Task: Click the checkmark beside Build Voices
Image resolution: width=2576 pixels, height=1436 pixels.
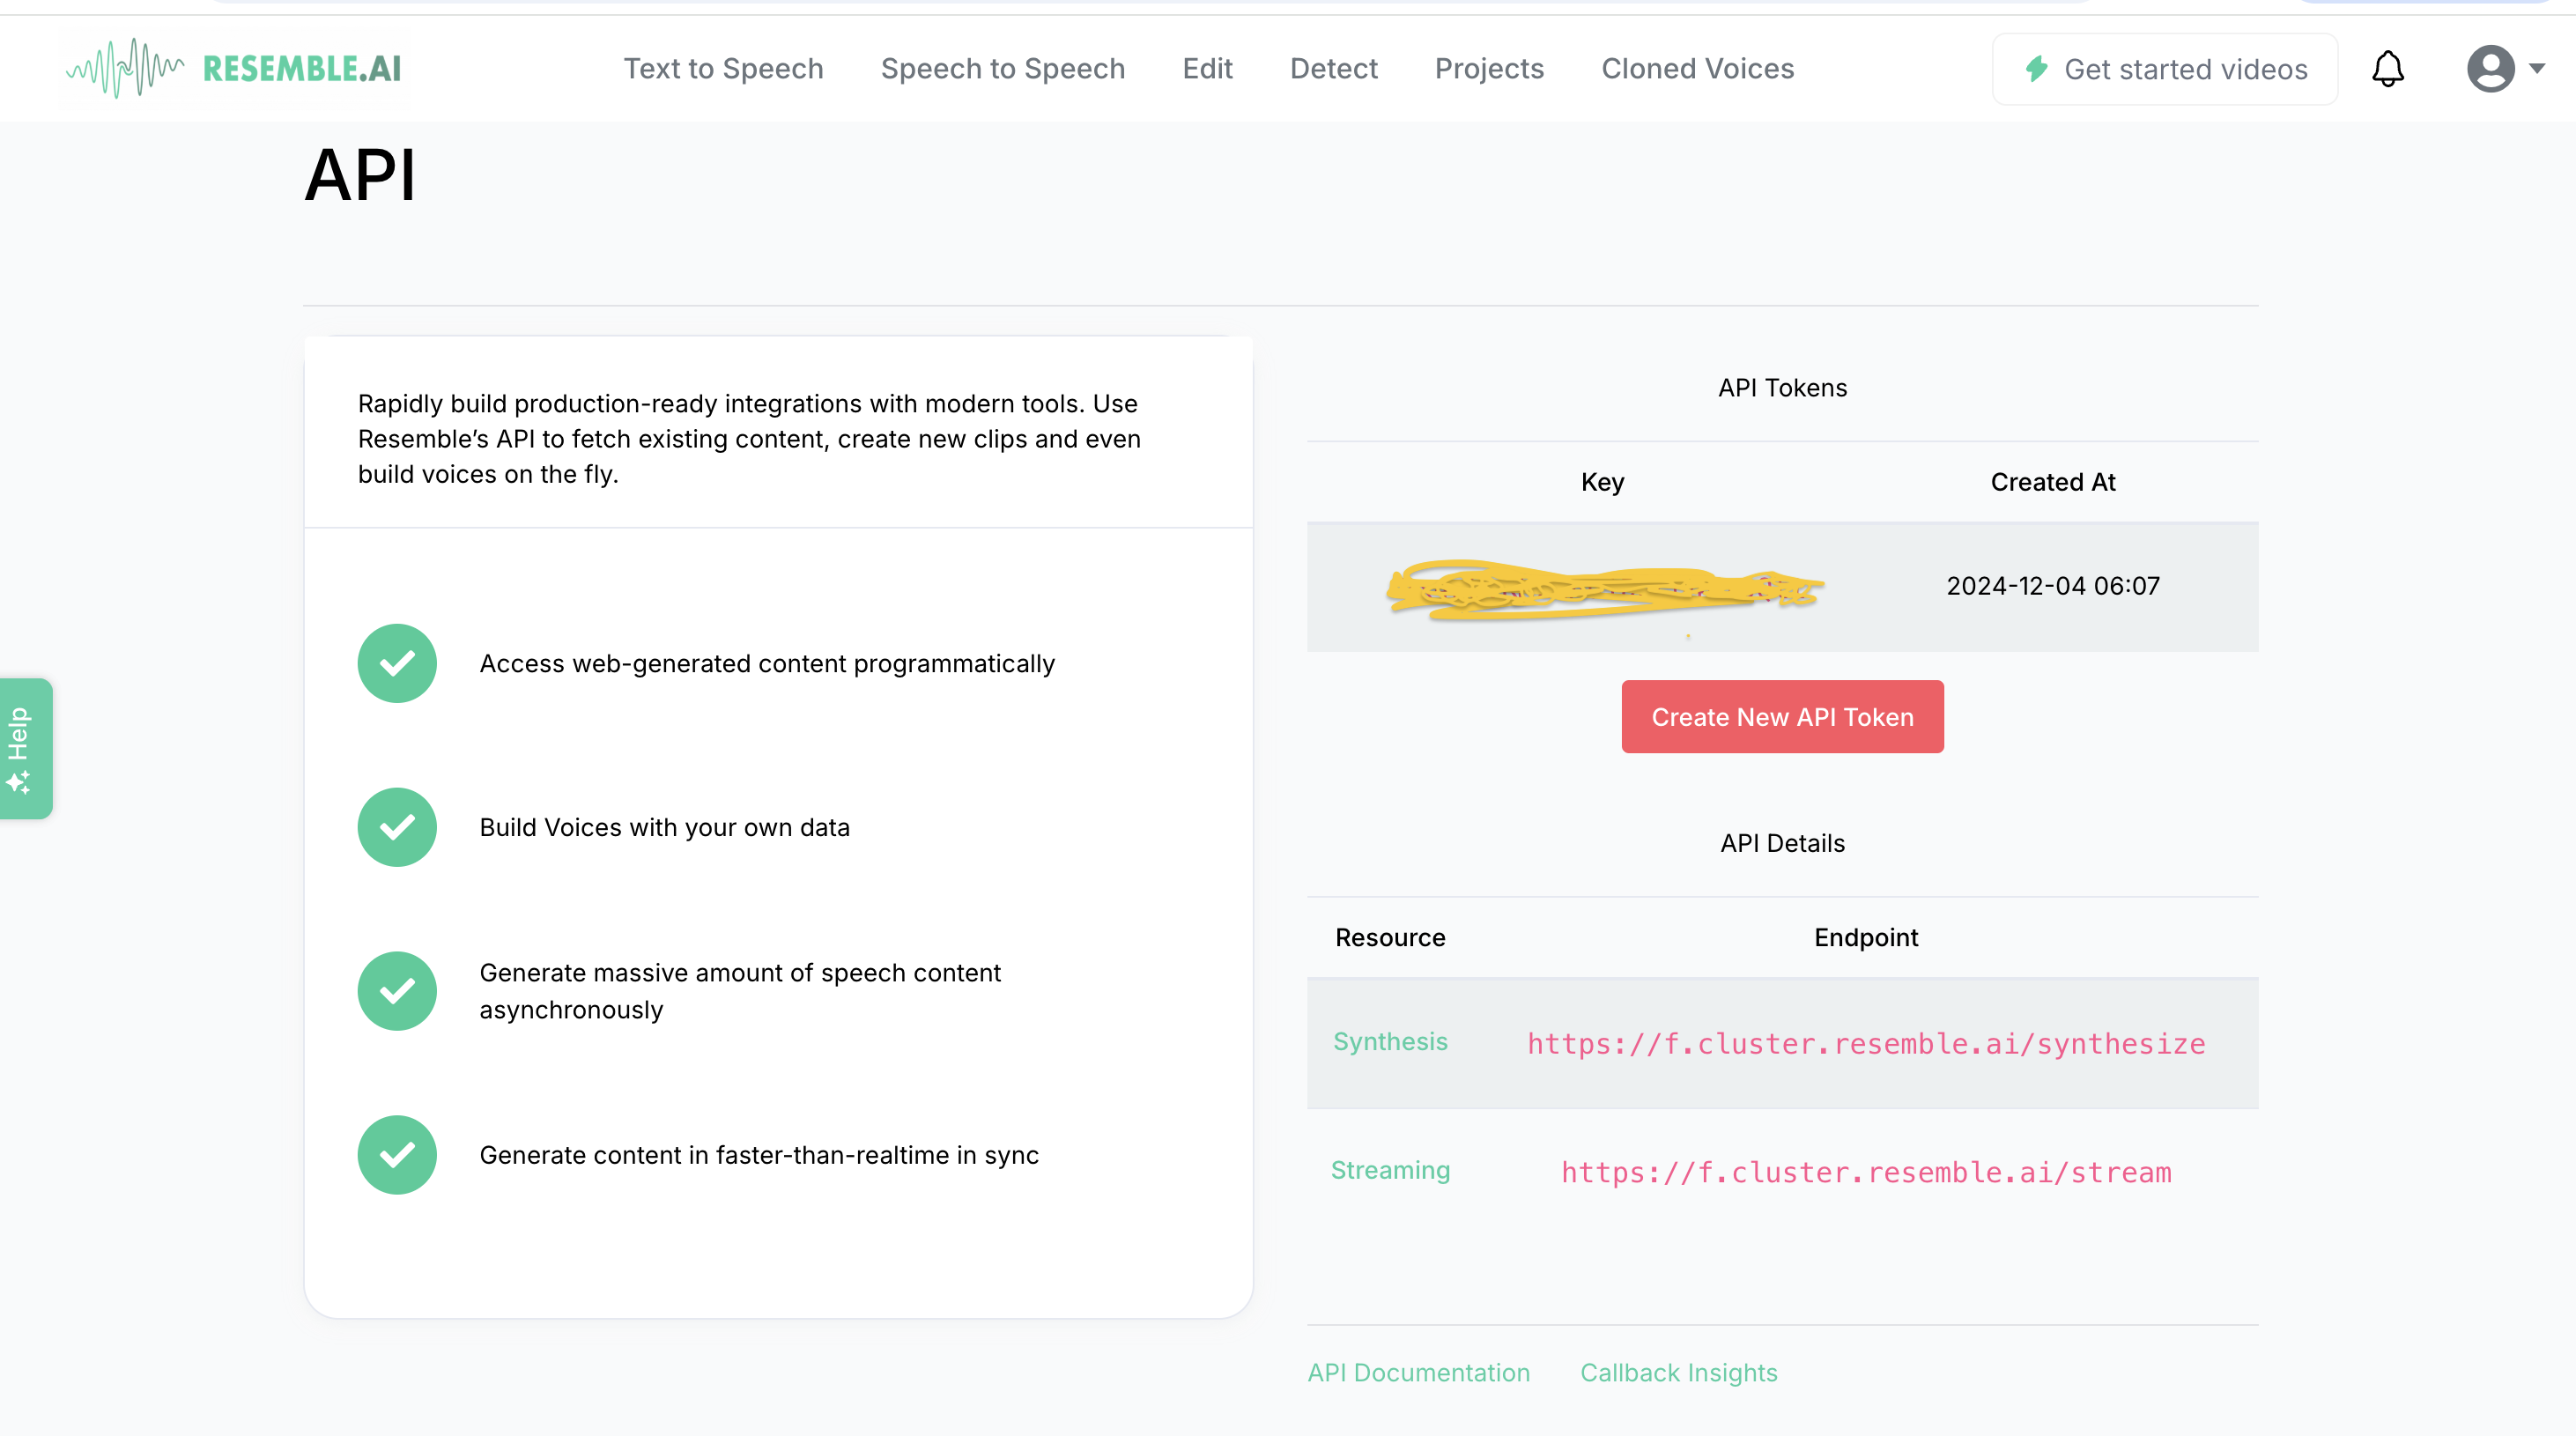Action: point(397,826)
